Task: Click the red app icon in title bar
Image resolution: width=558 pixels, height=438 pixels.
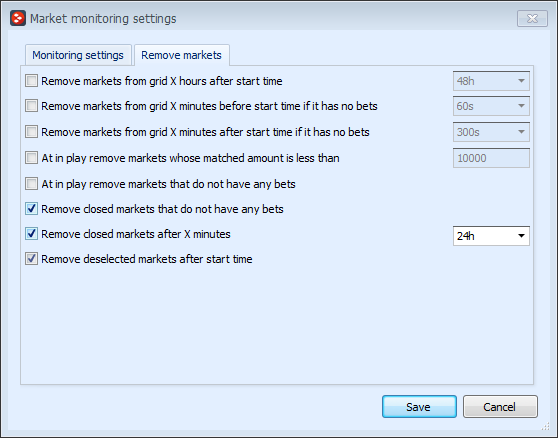Action: click(x=18, y=18)
